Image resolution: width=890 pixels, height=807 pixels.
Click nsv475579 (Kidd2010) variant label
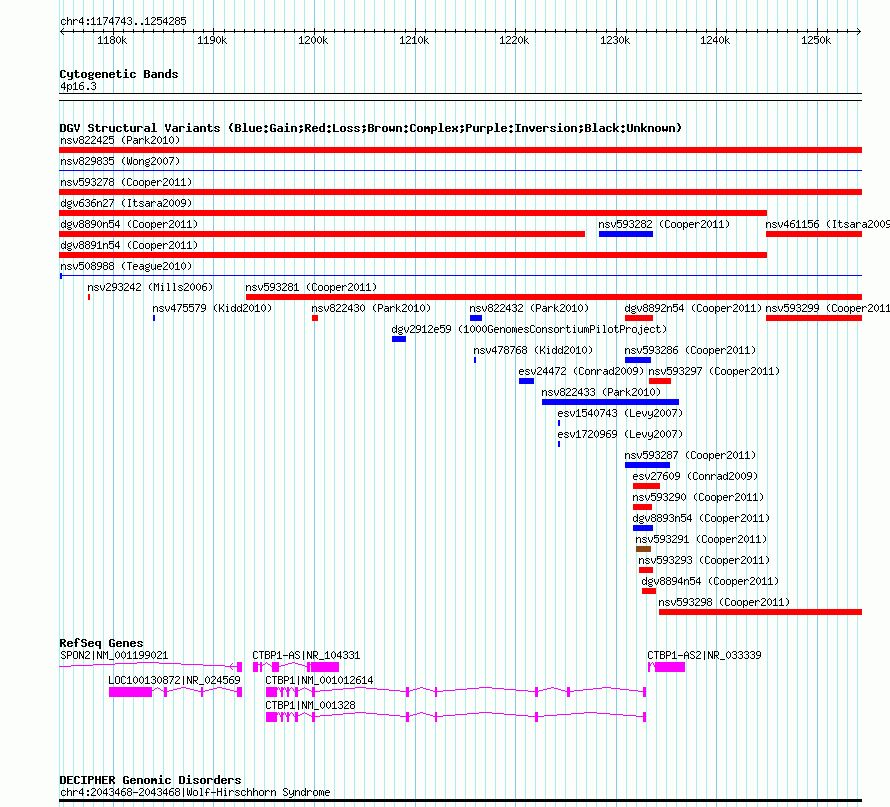click(212, 308)
